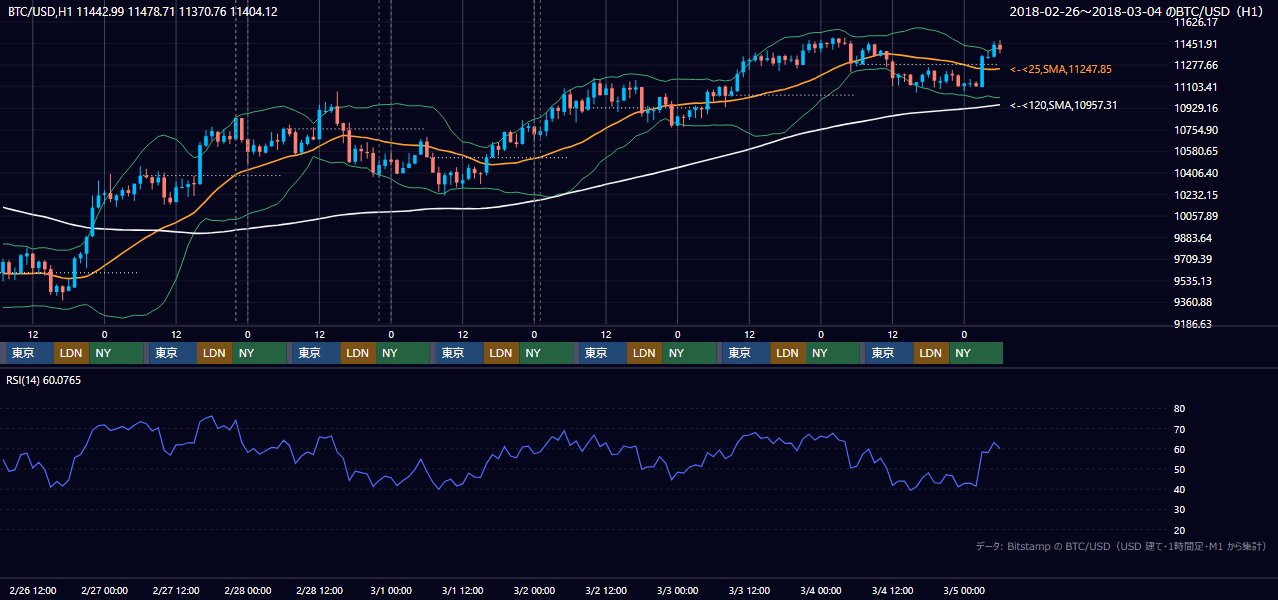The image size is (1278, 600).
Task: Click the 3/3 00:00 time axis label
Action: (678, 590)
